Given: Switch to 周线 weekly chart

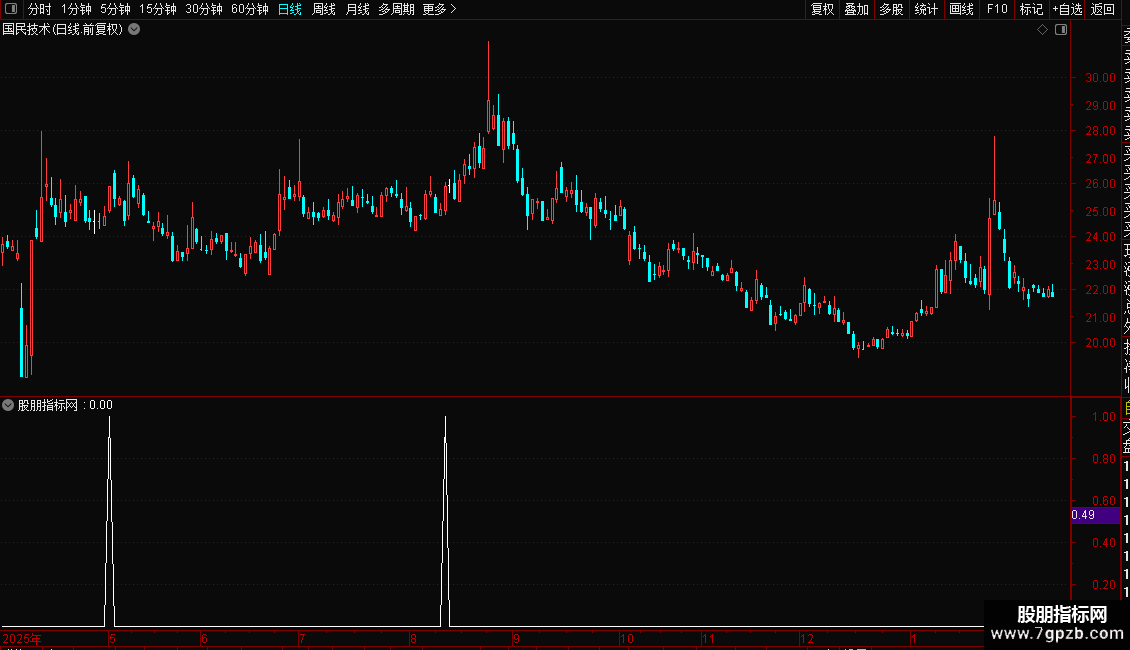Looking at the screenshot, I should (x=324, y=9).
